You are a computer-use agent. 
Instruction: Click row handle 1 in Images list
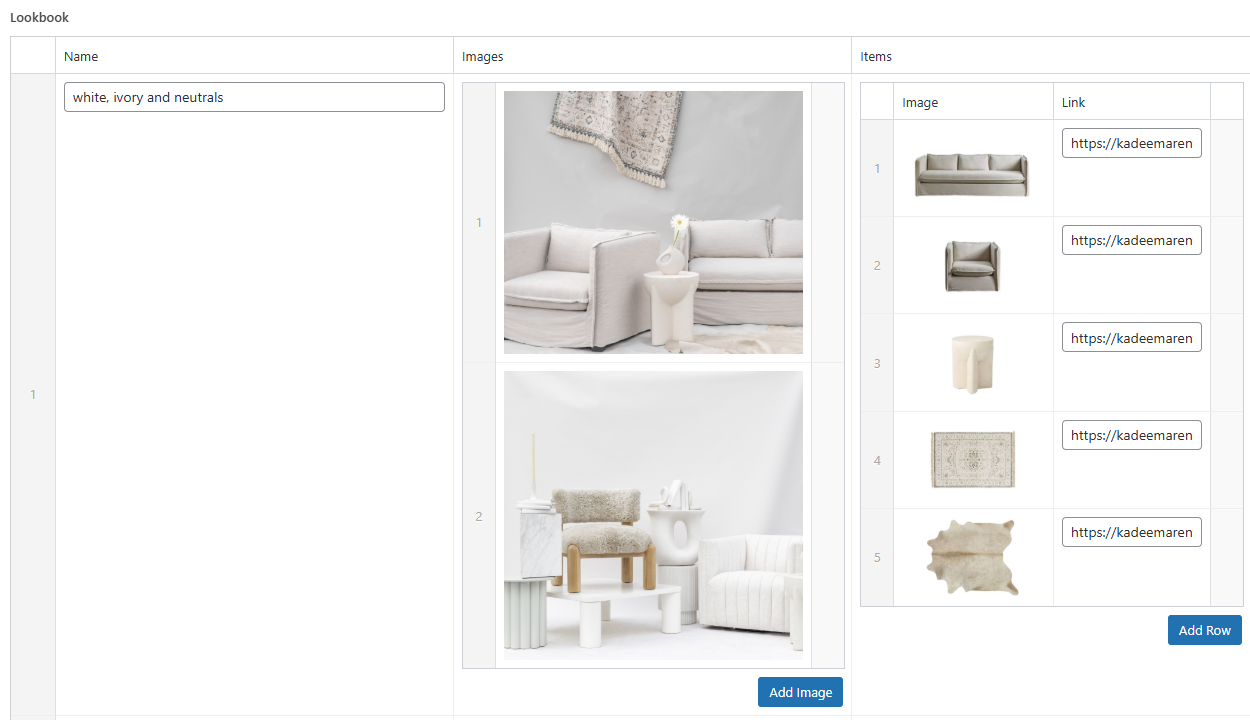coord(479,222)
